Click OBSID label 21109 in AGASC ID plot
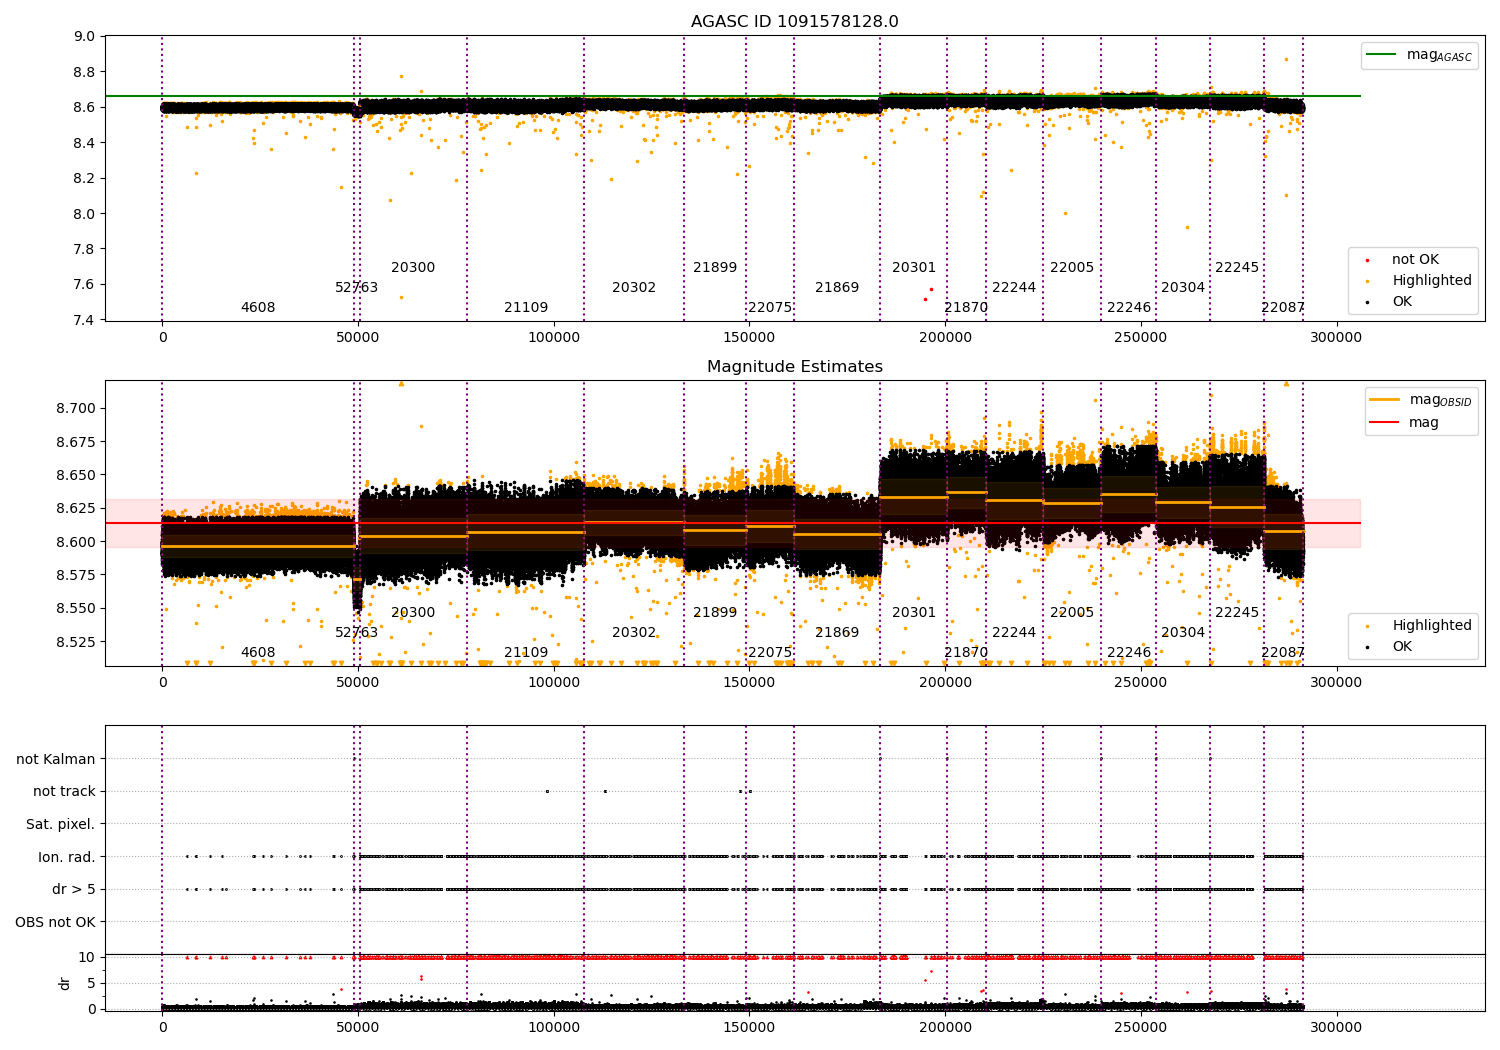Image resolution: width=1500 pixels, height=1050 pixels. tap(526, 308)
